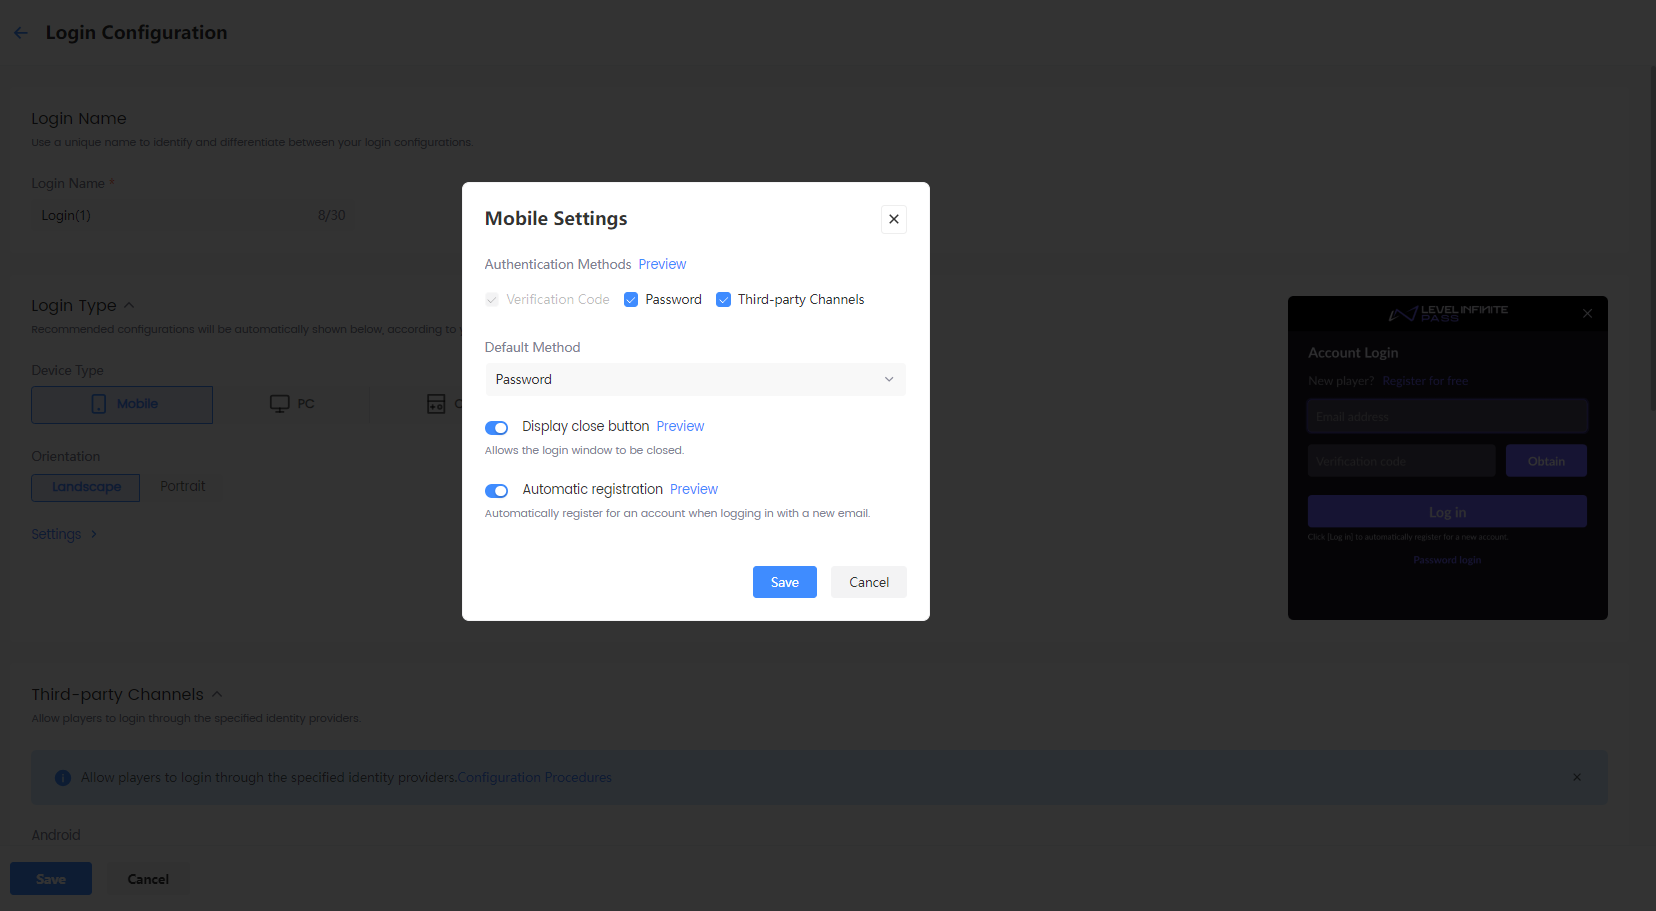Cancel the Mobile Settings dialog

tap(869, 582)
